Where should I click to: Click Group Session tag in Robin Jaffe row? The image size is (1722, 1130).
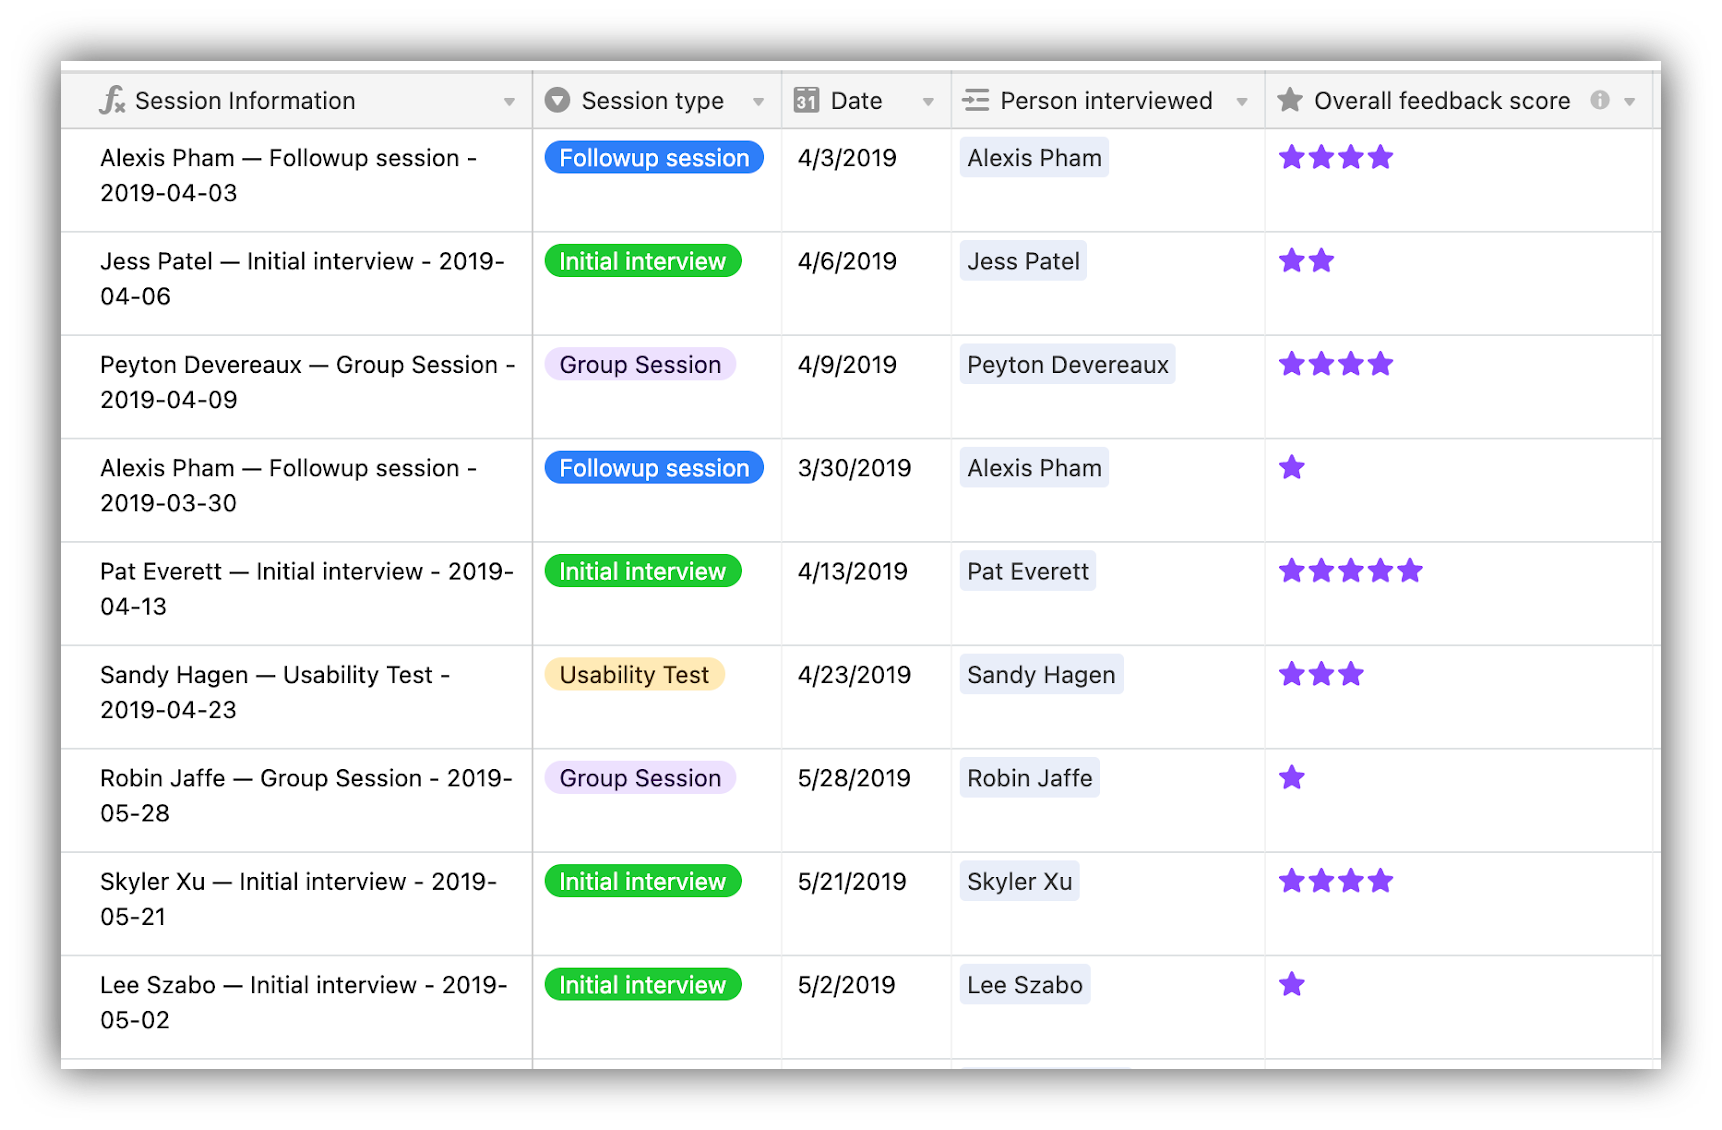coord(640,778)
